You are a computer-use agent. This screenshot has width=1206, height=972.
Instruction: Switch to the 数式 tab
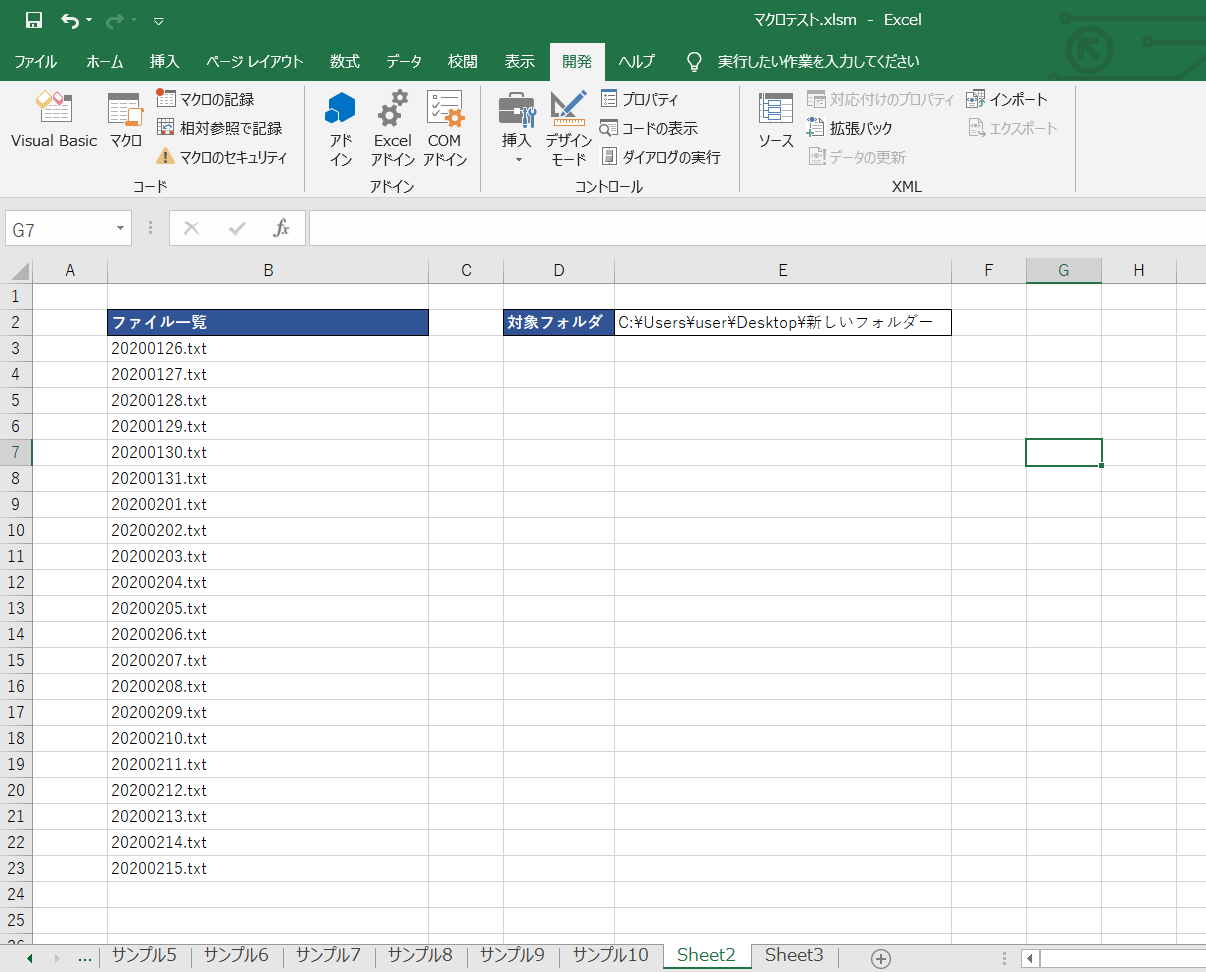344,61
